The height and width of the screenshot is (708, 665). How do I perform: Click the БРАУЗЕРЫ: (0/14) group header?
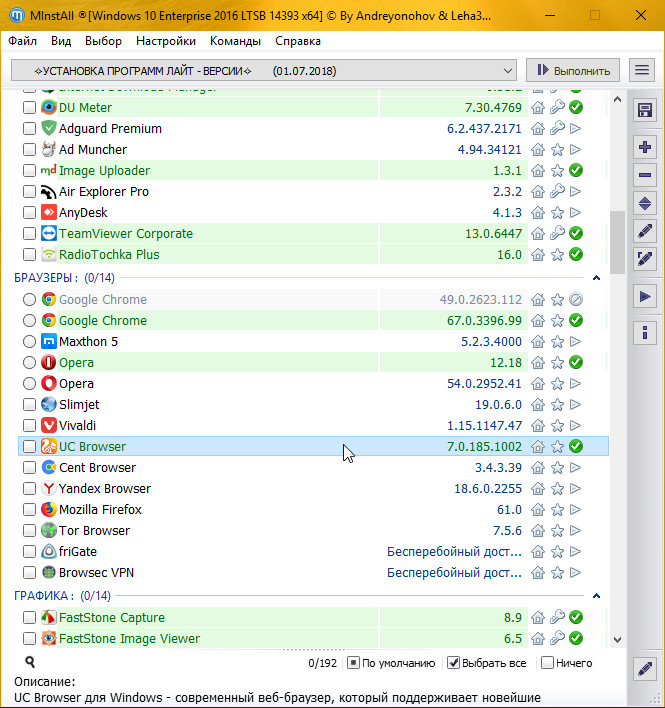(65, 278)
